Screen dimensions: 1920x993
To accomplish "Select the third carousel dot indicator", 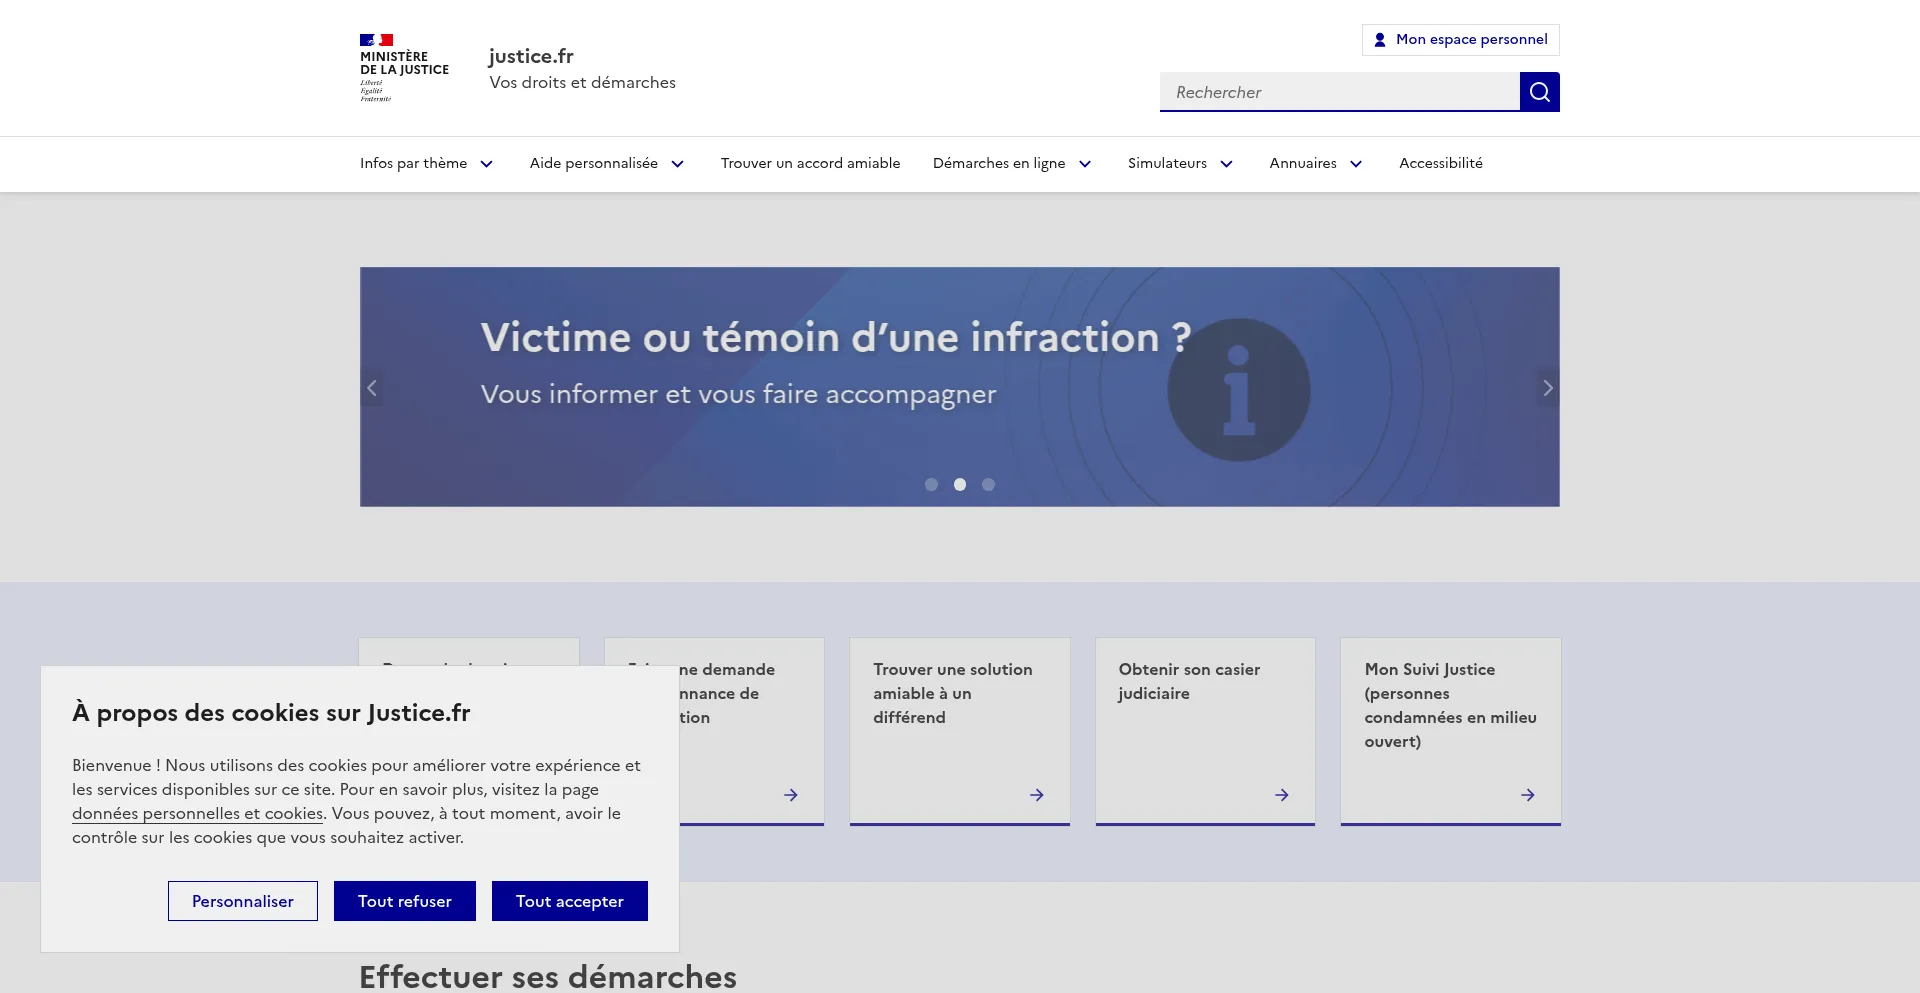I will tap(988, 485).
